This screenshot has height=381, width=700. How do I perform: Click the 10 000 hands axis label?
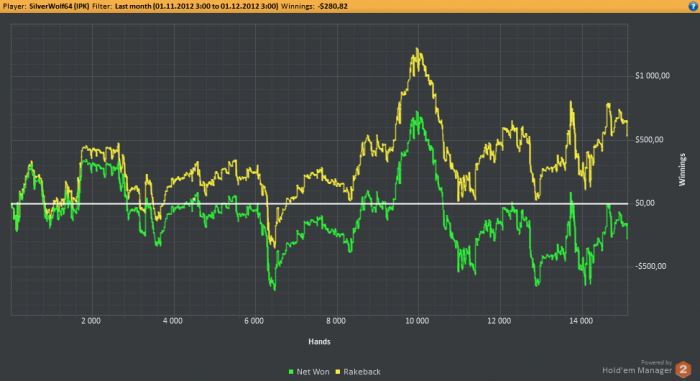pos(417,321)
